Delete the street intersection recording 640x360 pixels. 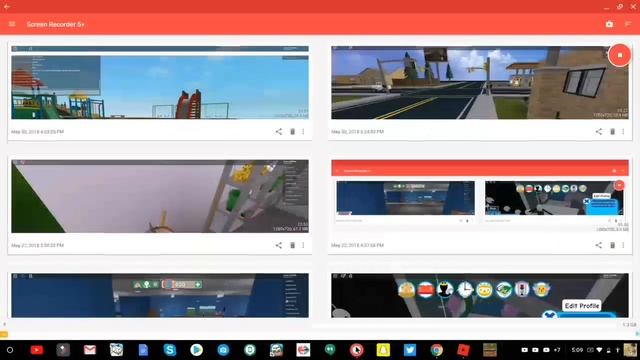[x=612, y=131]
